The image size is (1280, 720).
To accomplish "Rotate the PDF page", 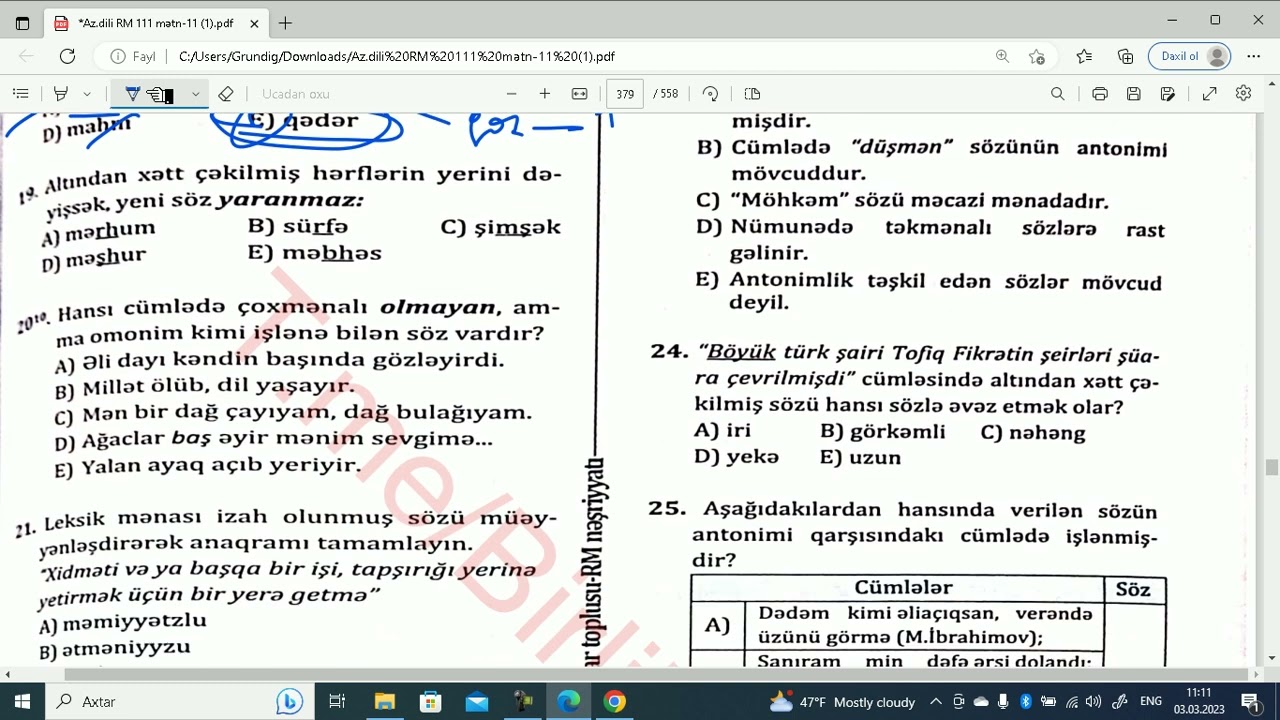I will pos(710,94).
